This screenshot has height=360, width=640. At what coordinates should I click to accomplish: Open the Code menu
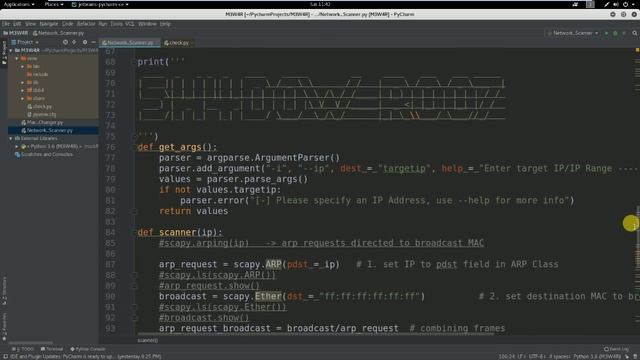[68, 24]
